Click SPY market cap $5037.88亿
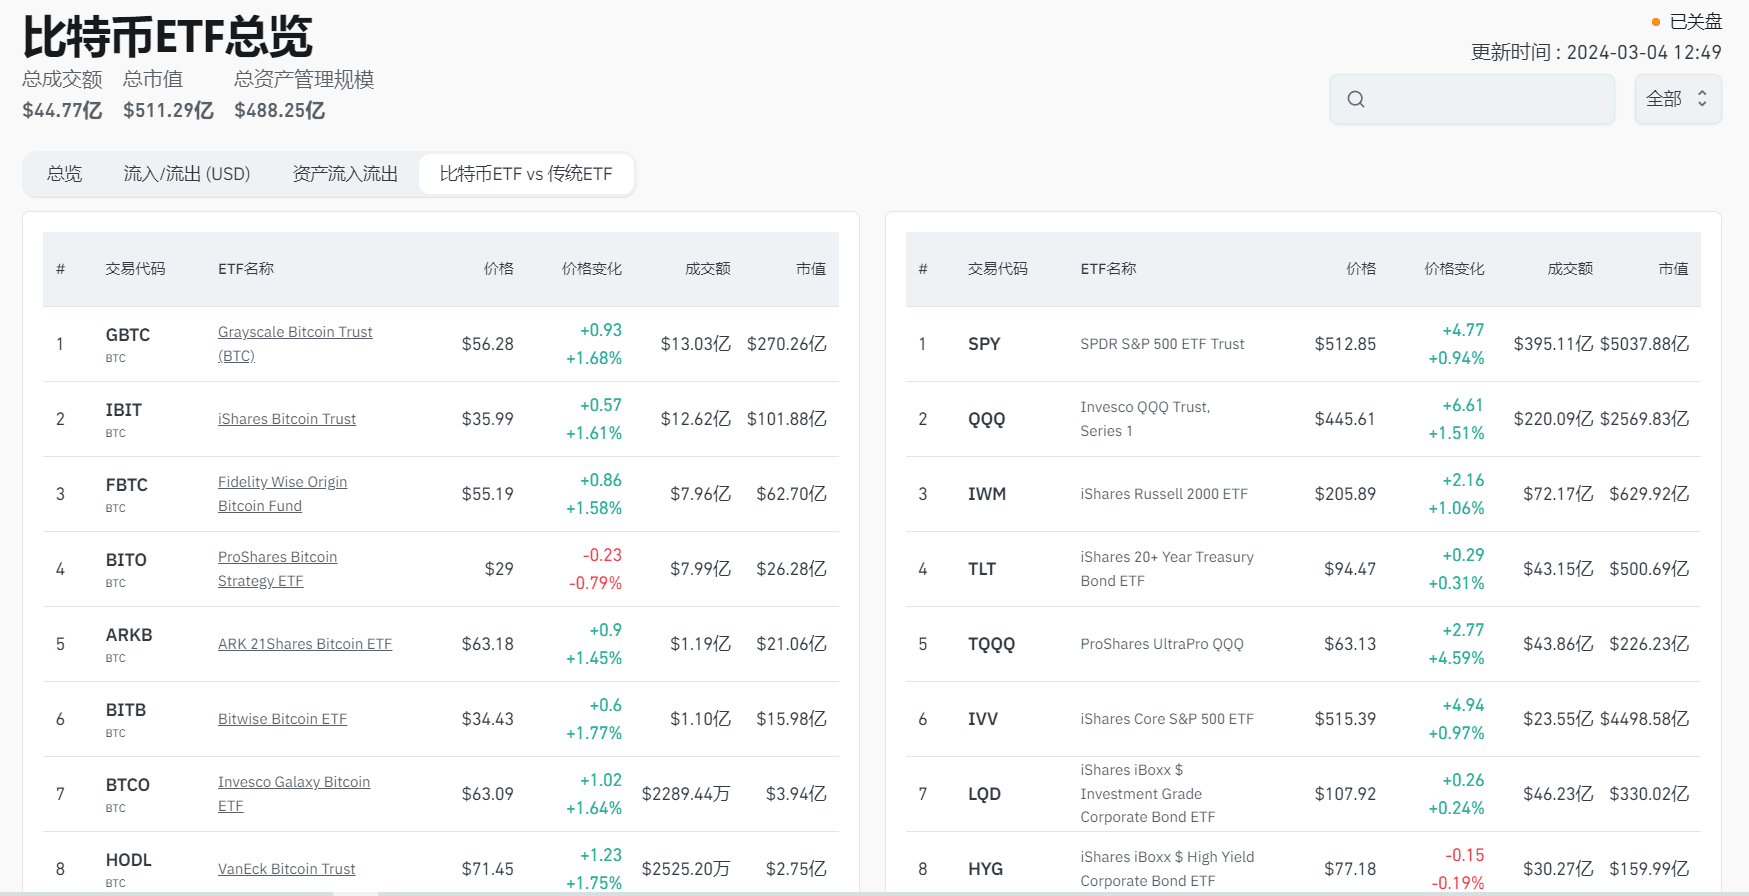Image resolution: width=1749 pixels, height=896 pixels. coord(1645,344)
